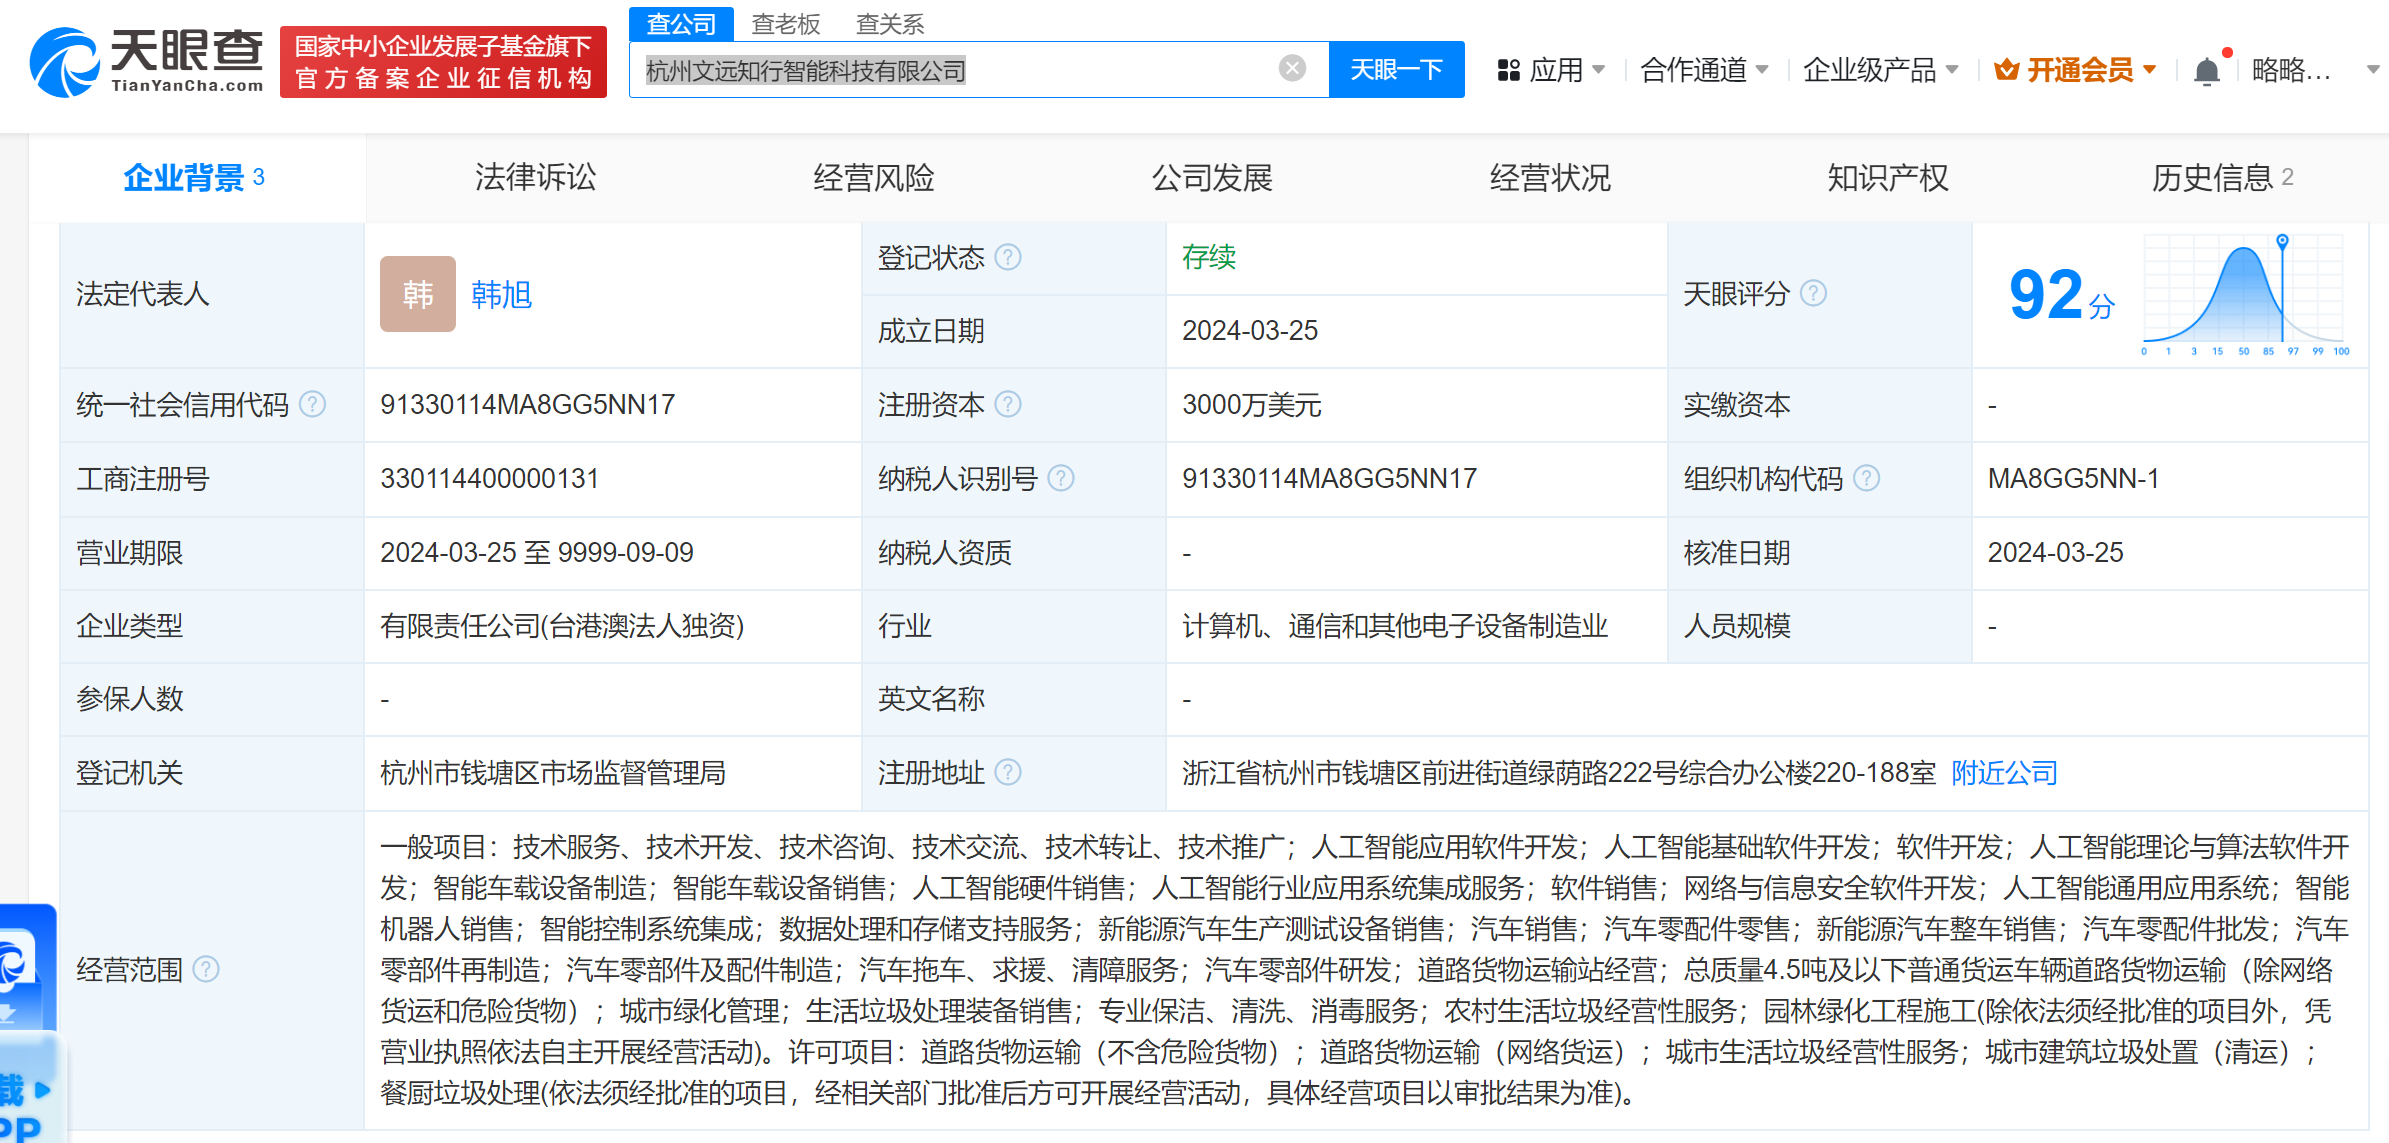Click help icon beside 登记状态
The image size is (2389, 1143).
[1009, 258]
